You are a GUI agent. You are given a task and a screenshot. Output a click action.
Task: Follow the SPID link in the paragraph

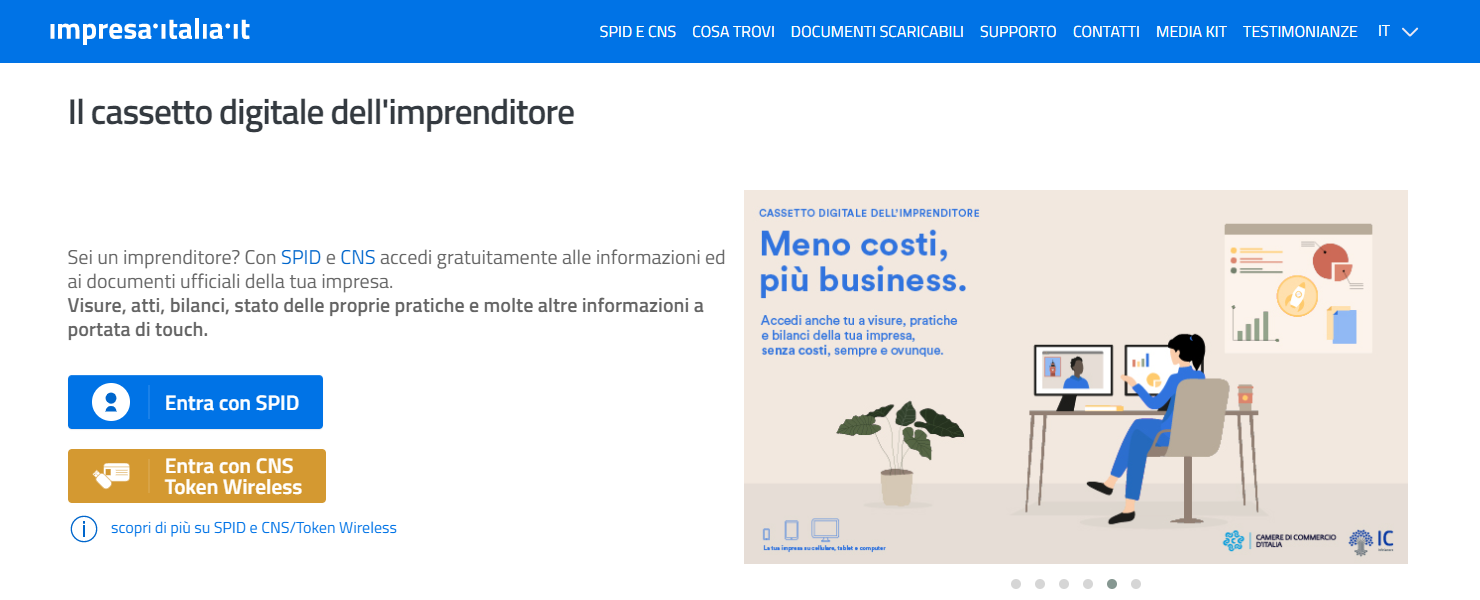coord(301,258)
